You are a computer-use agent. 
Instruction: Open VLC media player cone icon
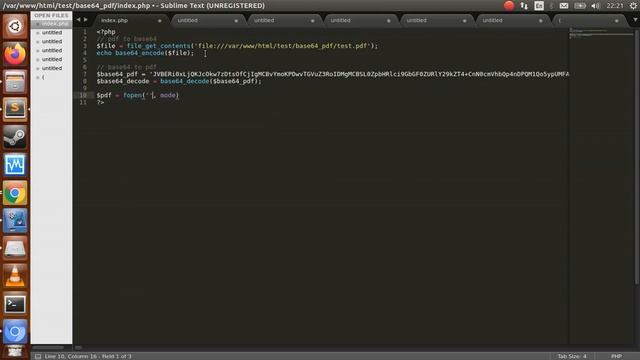click(x=15, y=276)
